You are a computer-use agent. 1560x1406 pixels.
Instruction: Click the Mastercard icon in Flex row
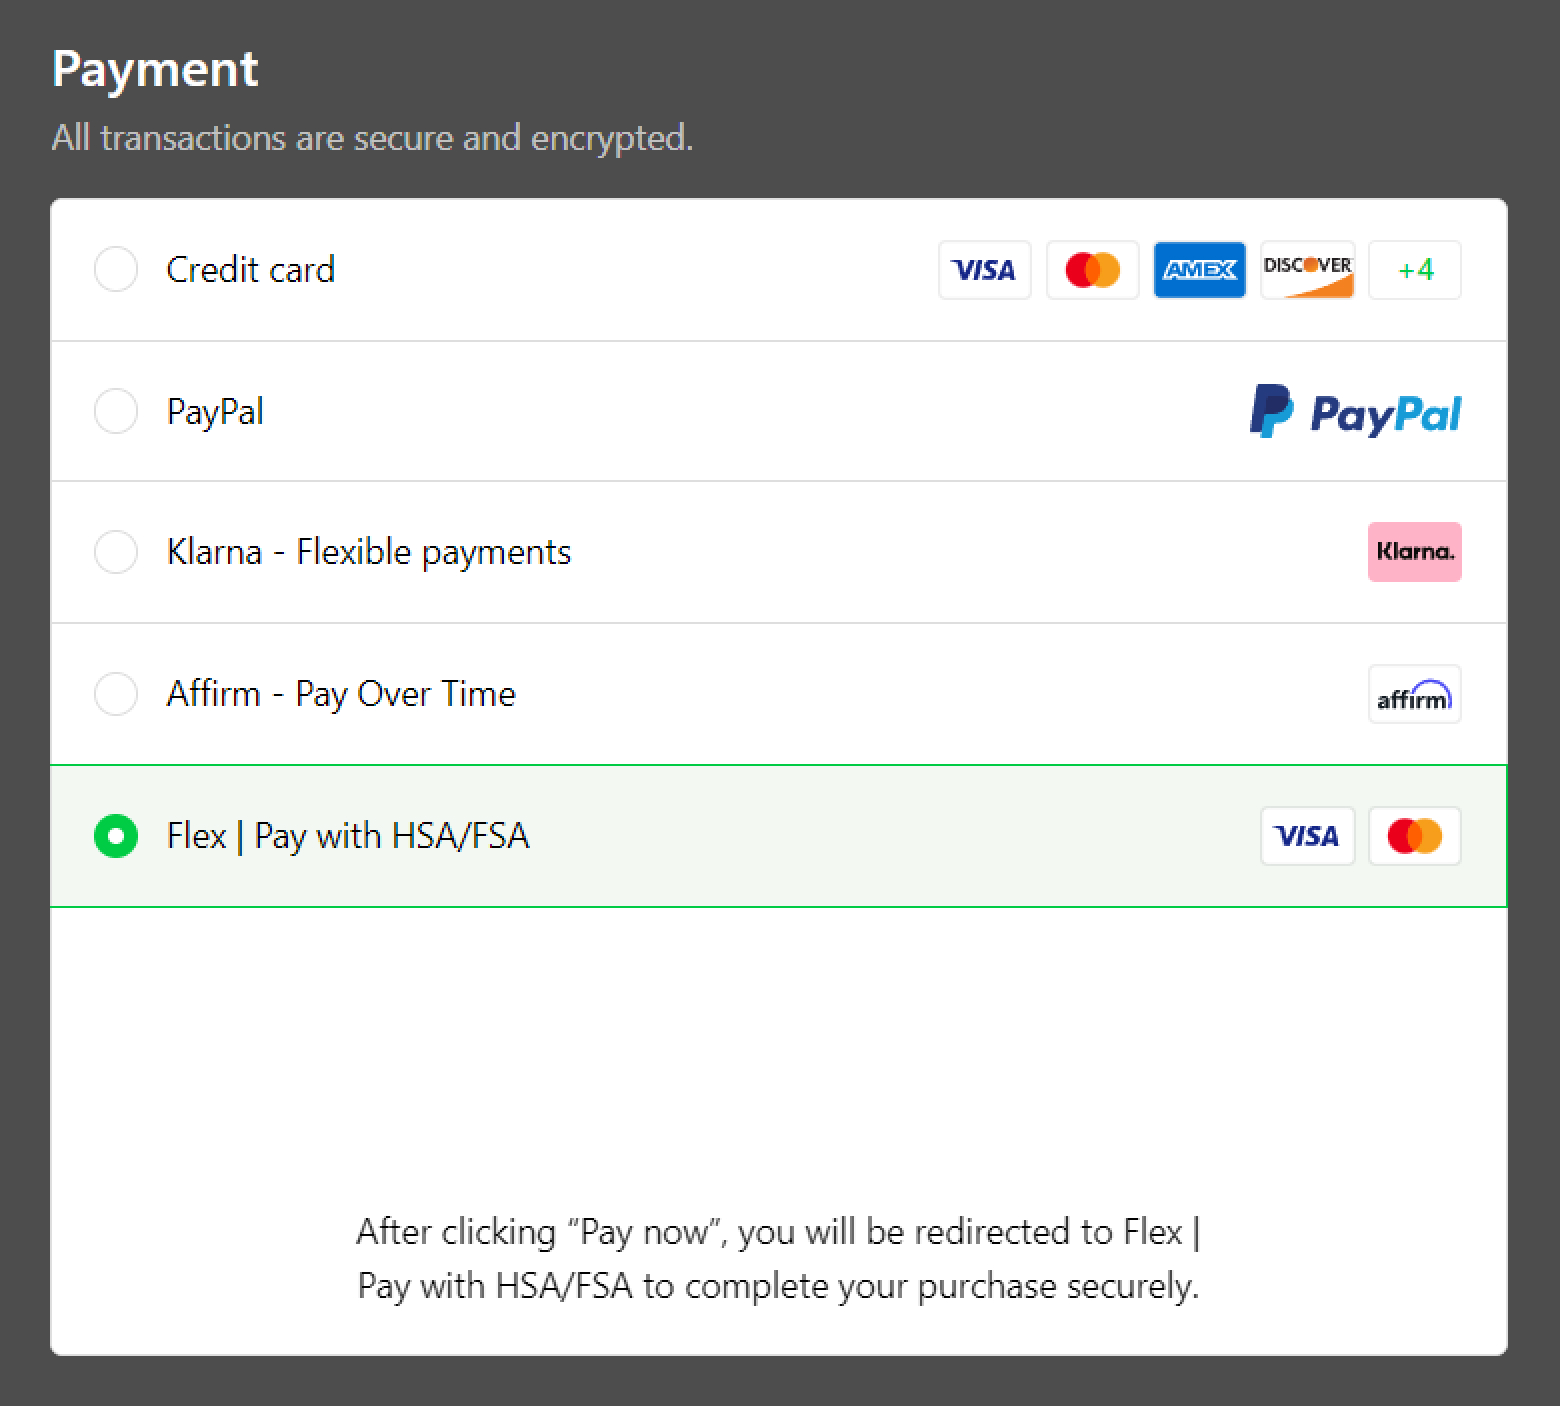1414,836
